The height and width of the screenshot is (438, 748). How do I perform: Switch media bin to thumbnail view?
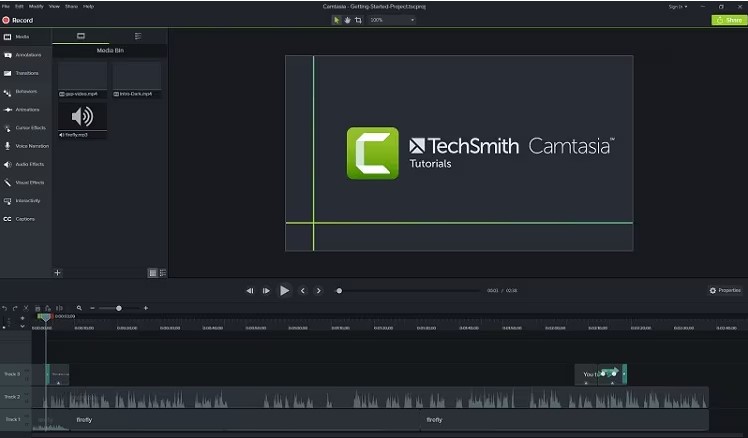pyautogui.click(x=153, y=273)
